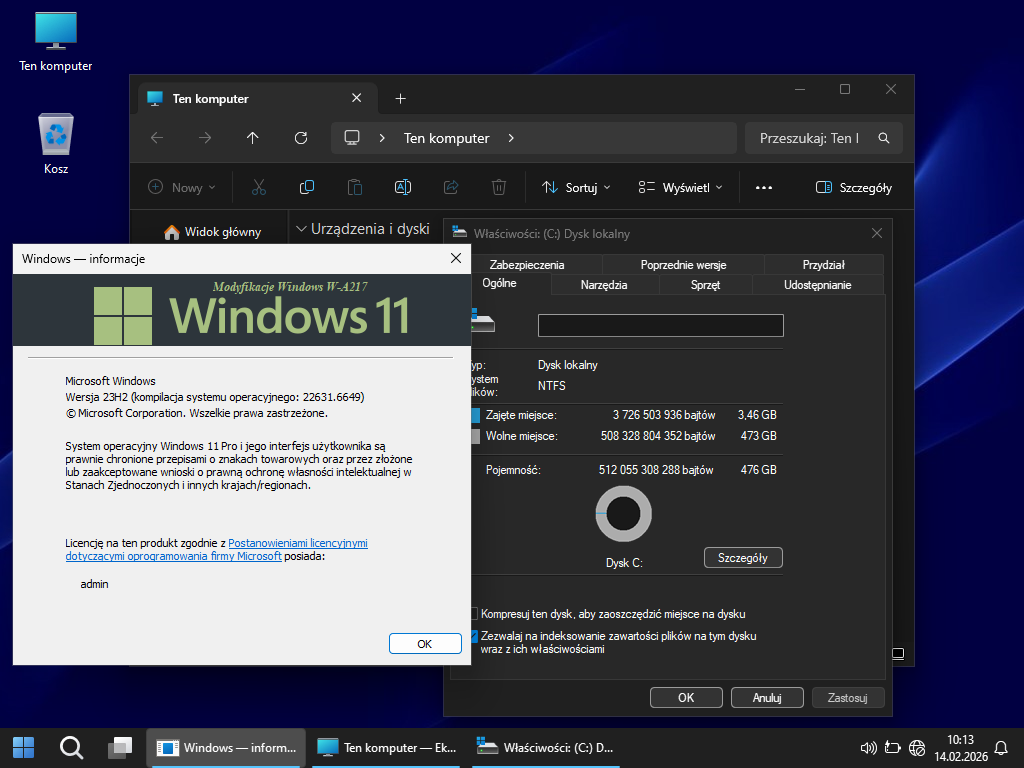Collapse the 'Urządzenia i dyski' group
The height and width of the screenshot is (768, 1024).
click(302, 229)
